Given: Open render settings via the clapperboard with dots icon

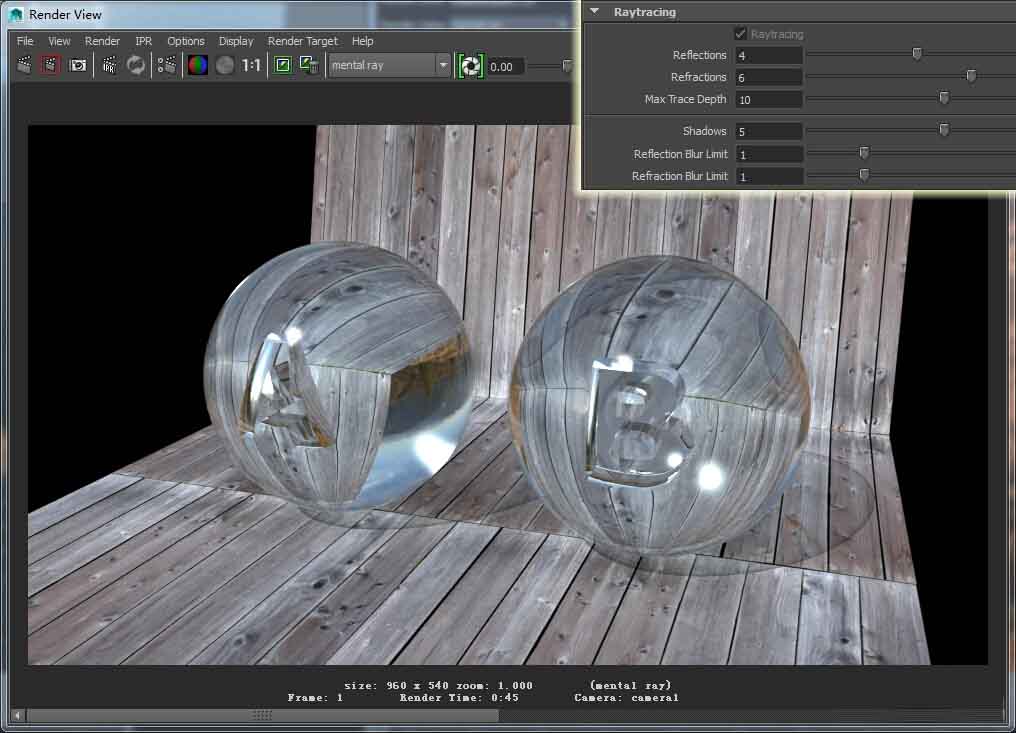Looking at the screenshot, I should coord(167,65).
